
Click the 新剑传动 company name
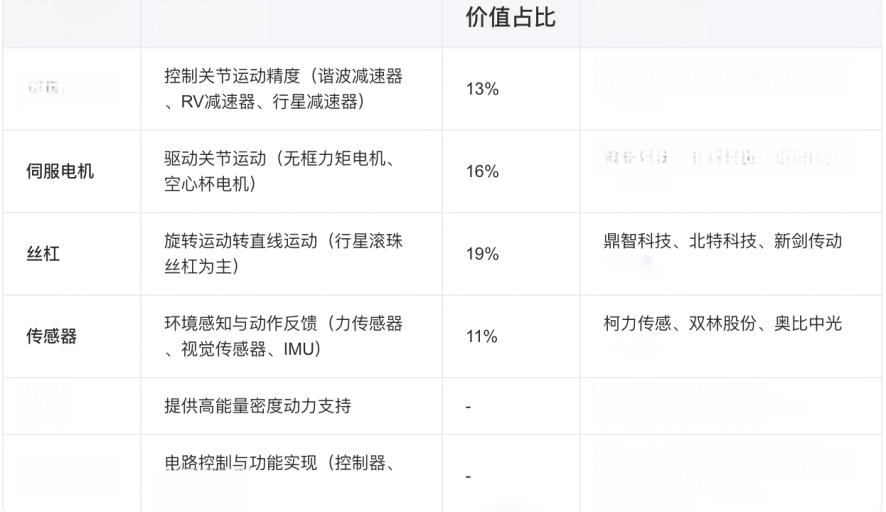coord(808,241)
